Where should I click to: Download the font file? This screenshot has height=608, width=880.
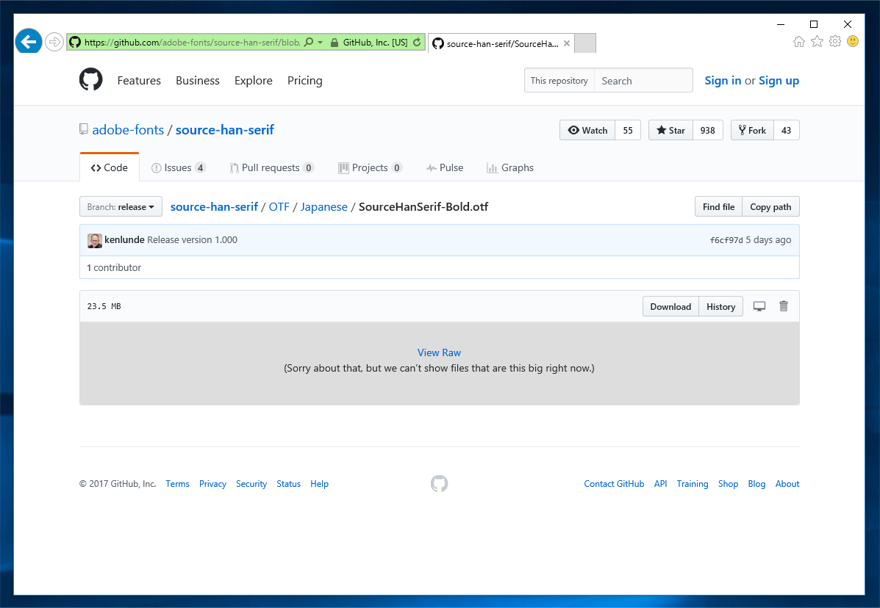(671, 307)
